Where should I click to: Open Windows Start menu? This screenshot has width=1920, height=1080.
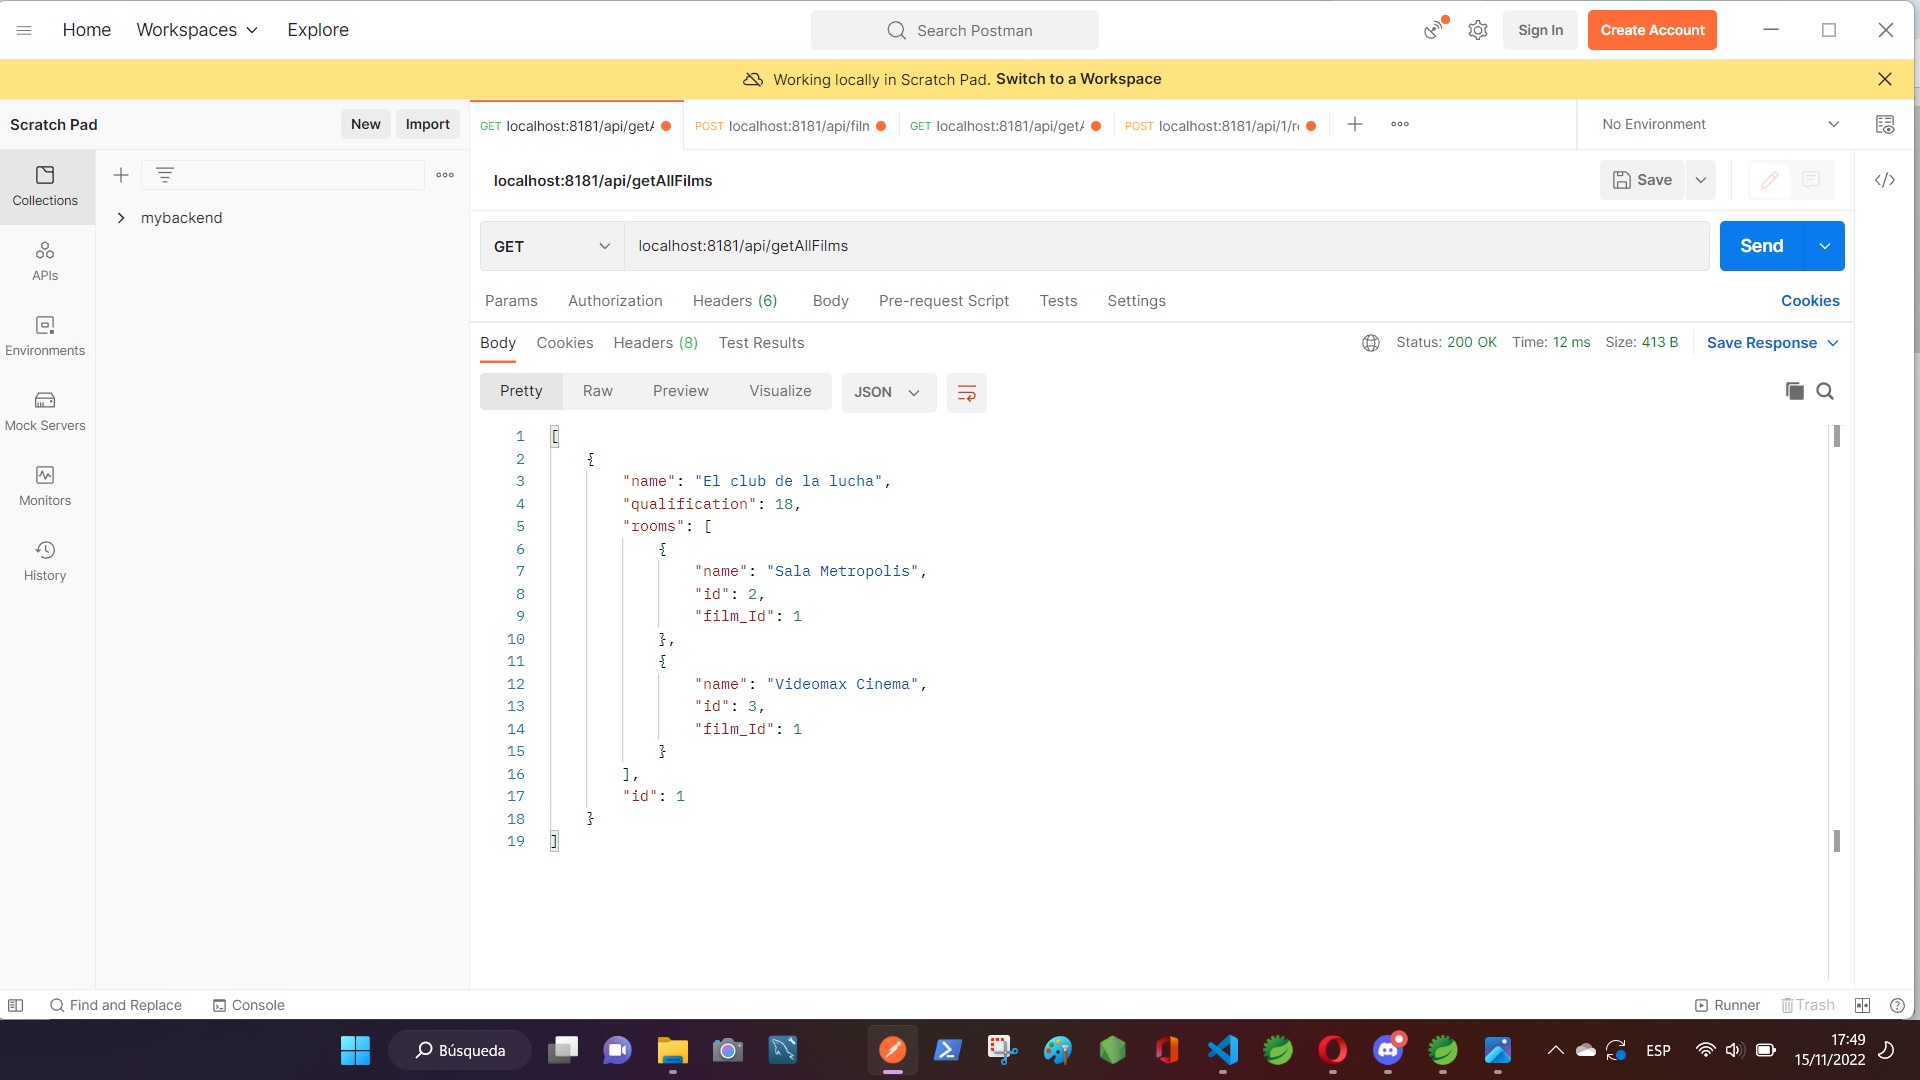point(355,1050)
